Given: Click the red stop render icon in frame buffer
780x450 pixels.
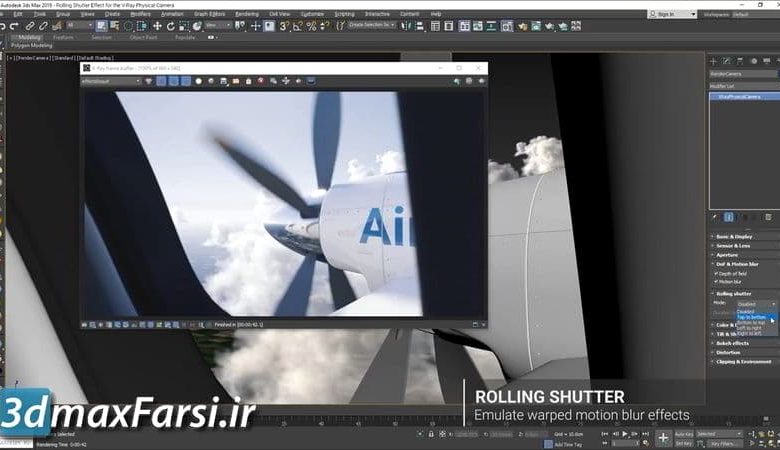Looking at the screenshot, I should coord(261,81).
